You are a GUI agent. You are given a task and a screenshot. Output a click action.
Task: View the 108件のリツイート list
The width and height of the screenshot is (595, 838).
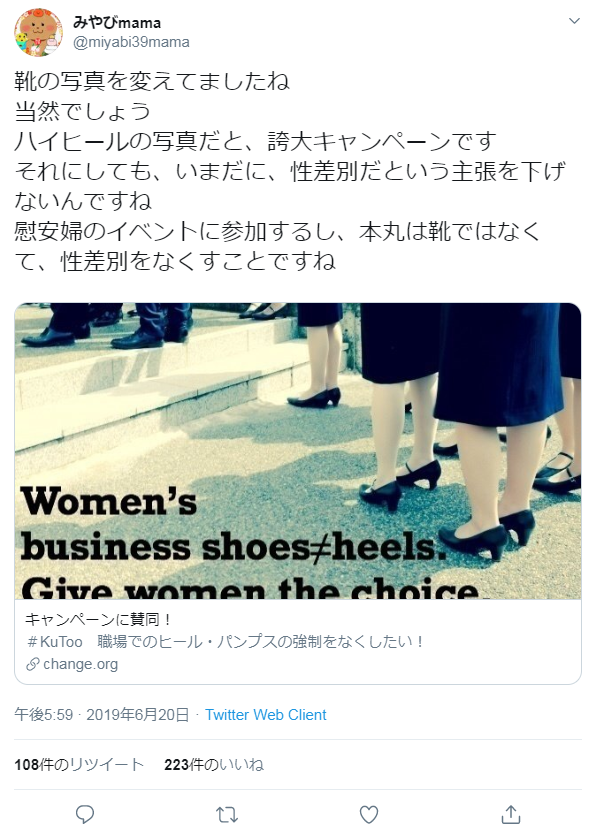(79, 764)
